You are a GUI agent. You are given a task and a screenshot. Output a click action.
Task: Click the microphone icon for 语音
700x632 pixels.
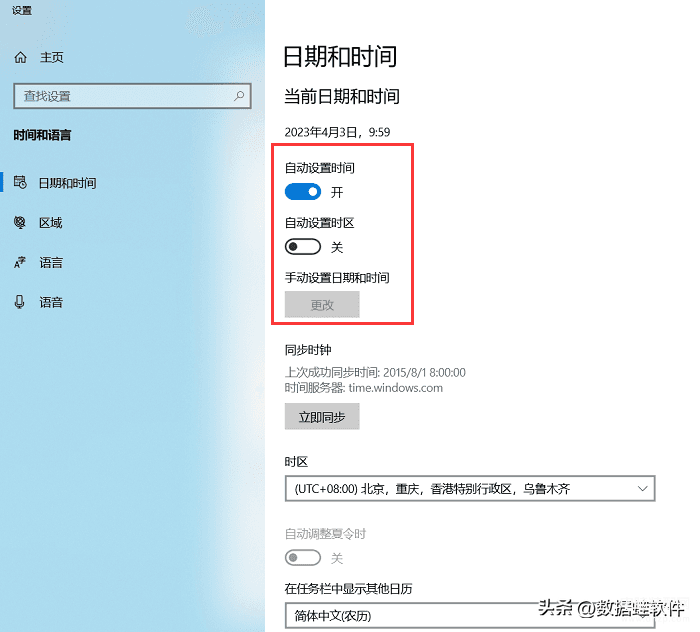point(20,302)
